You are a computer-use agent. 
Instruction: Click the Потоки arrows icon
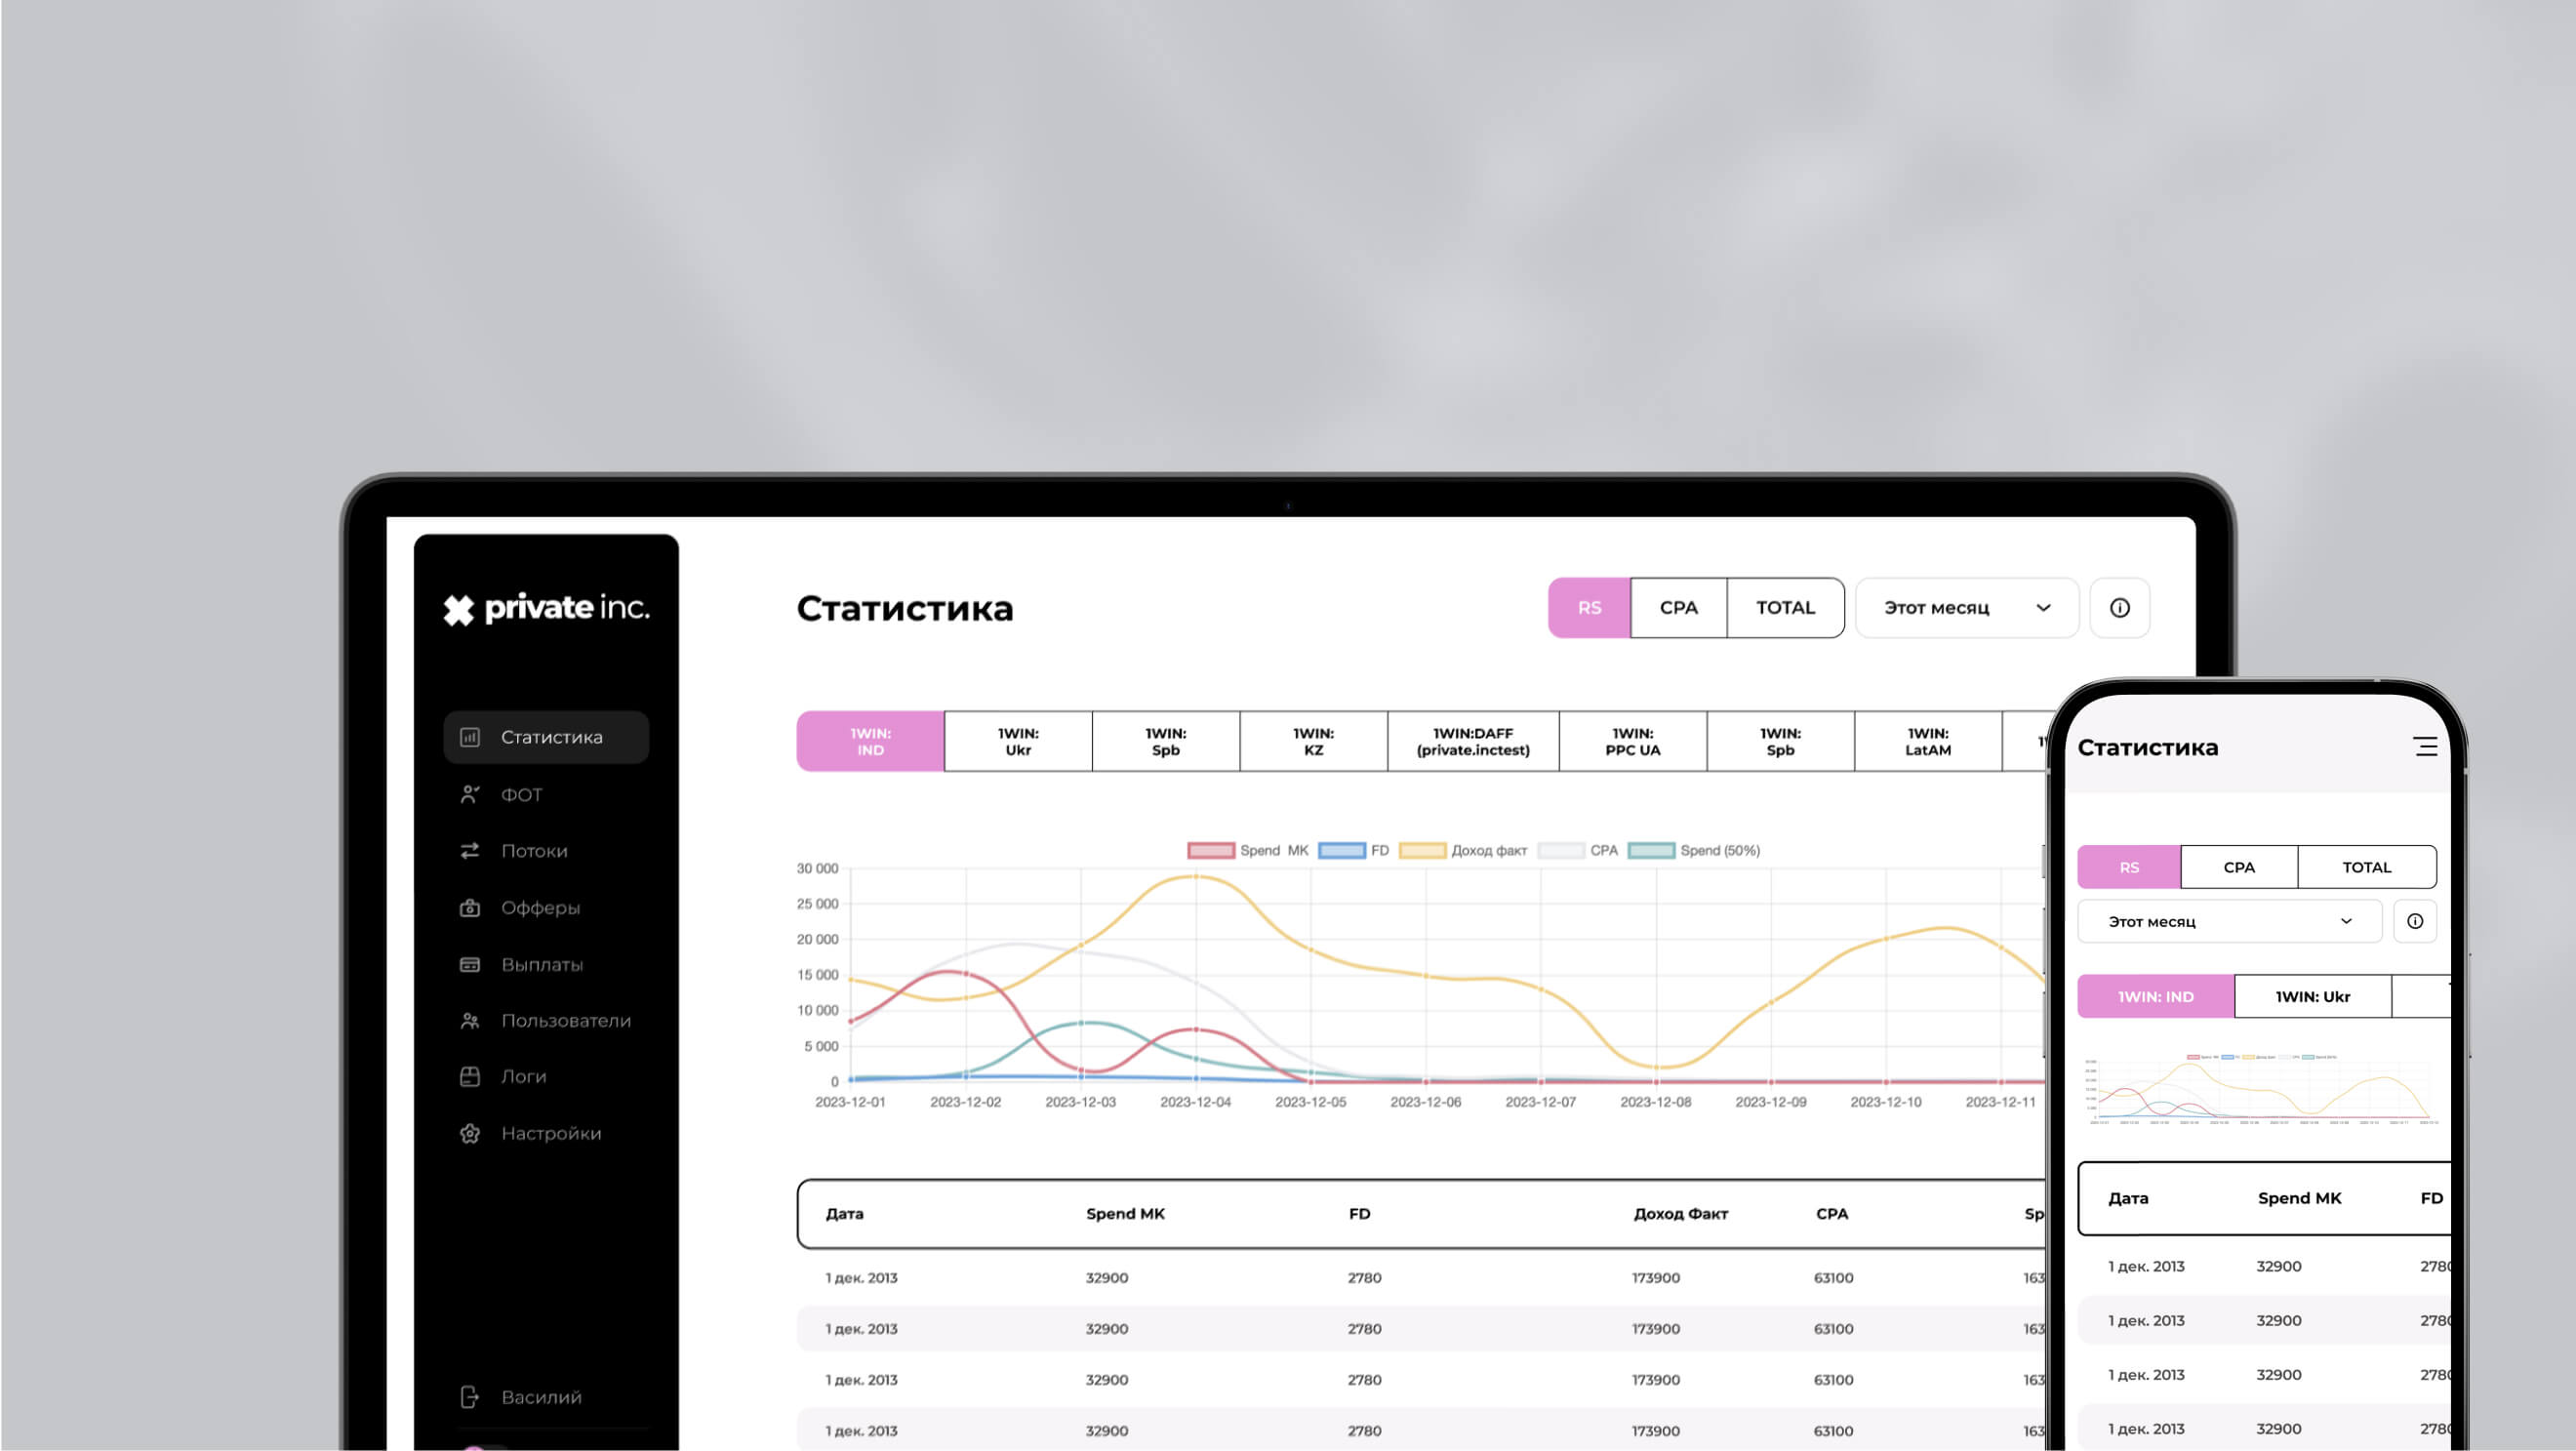point(470,850)
